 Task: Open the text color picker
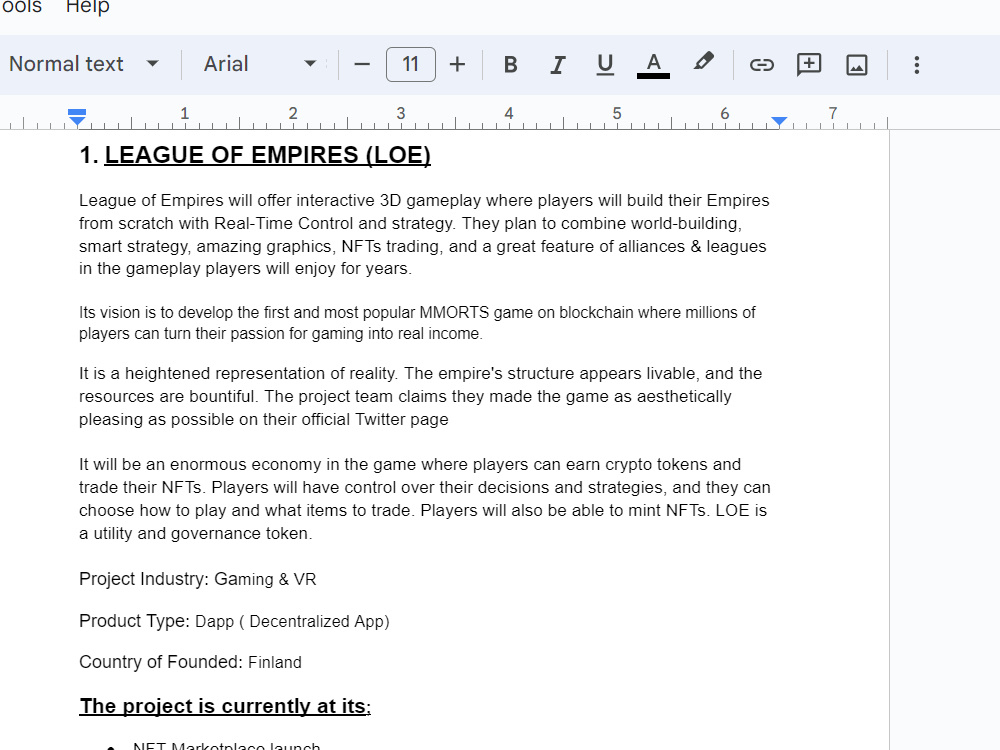click(653, 64)
